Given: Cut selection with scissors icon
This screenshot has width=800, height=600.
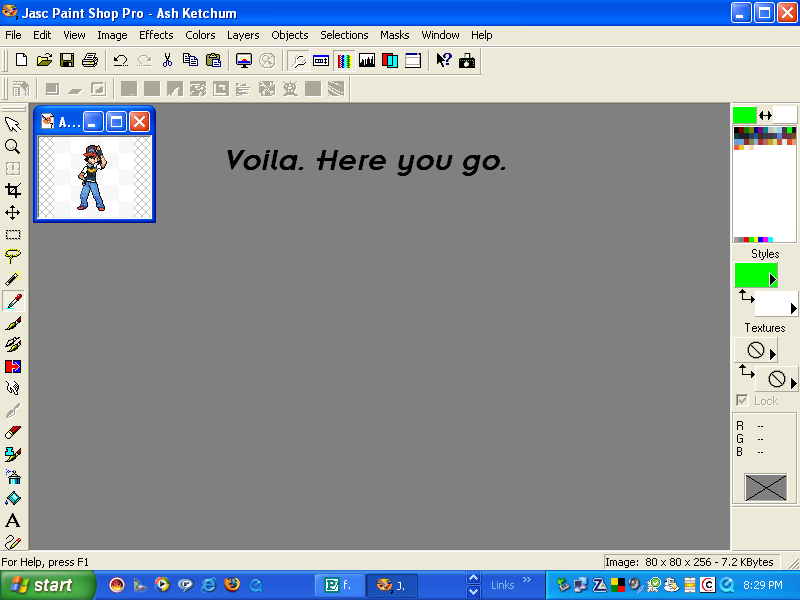Looking at the screenshot, I should pyautogui.click(x=167, y=60).
